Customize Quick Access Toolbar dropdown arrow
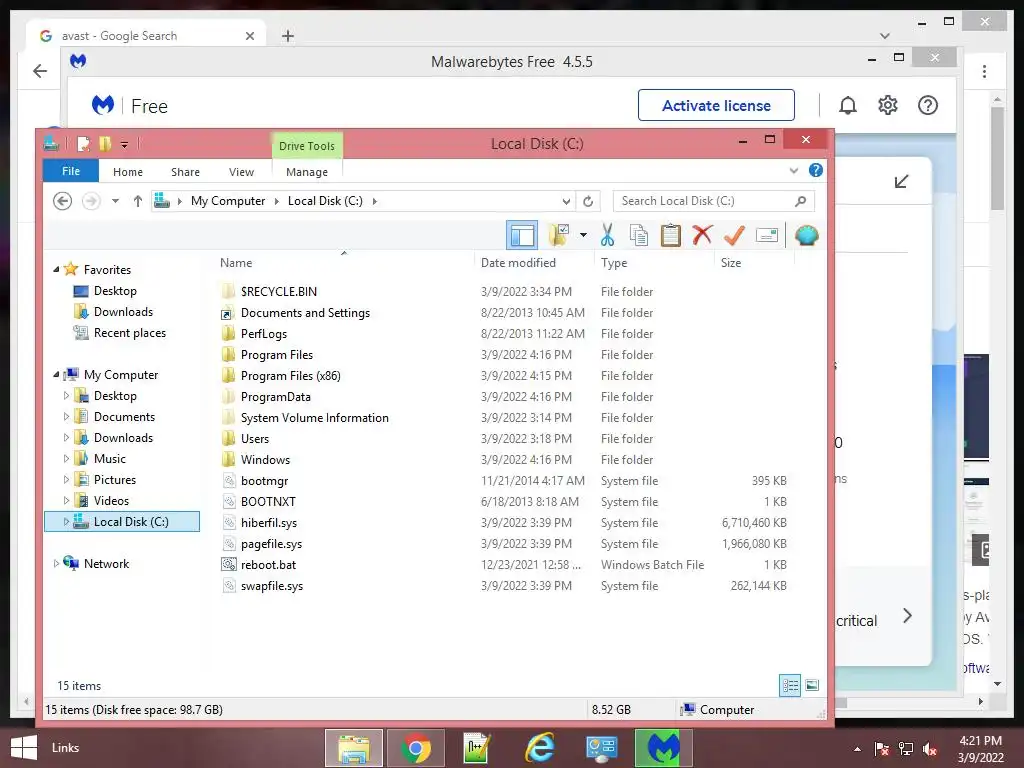1024x768 pixels. click(x=124, y=144)
